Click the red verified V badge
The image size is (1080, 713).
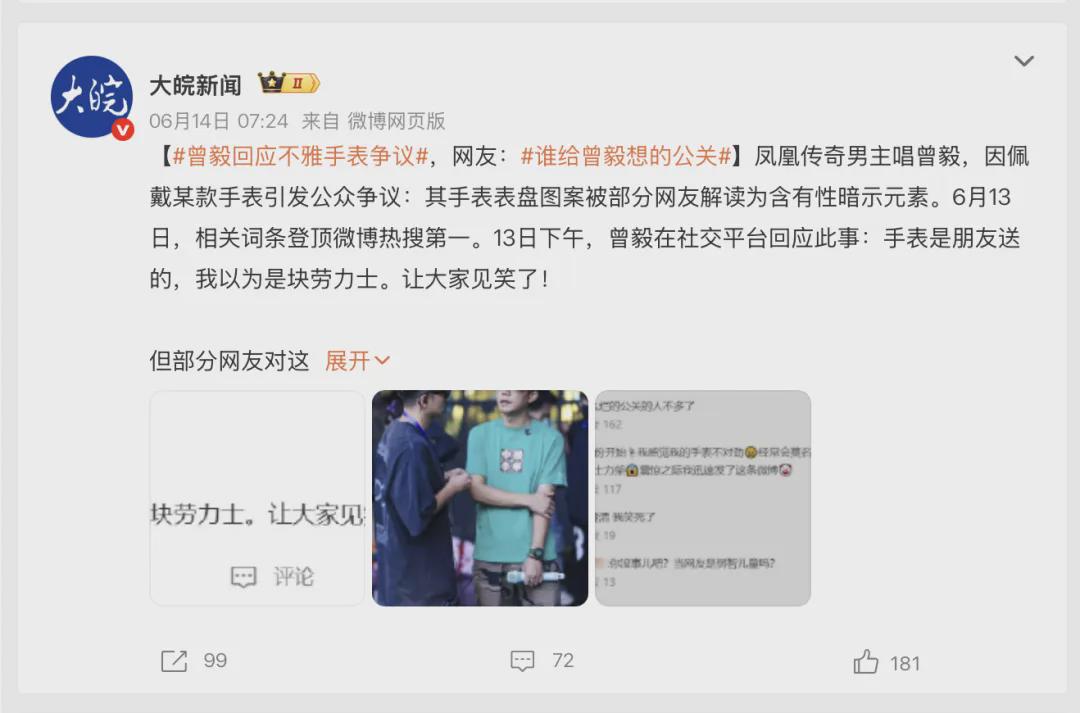click(123, 130)
